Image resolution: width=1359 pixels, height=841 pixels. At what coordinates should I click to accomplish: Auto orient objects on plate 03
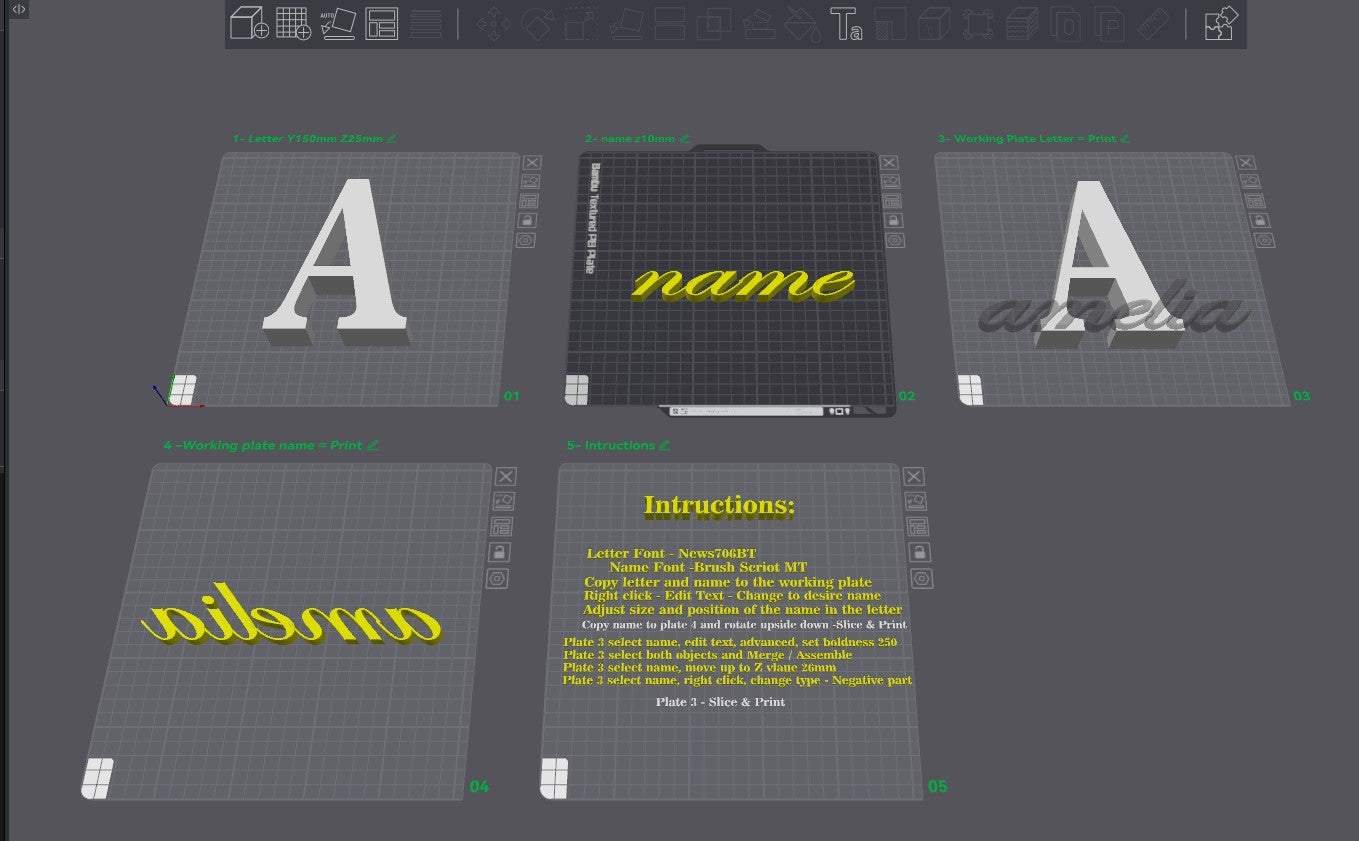pyautogui.click(x=1253, y=181)
